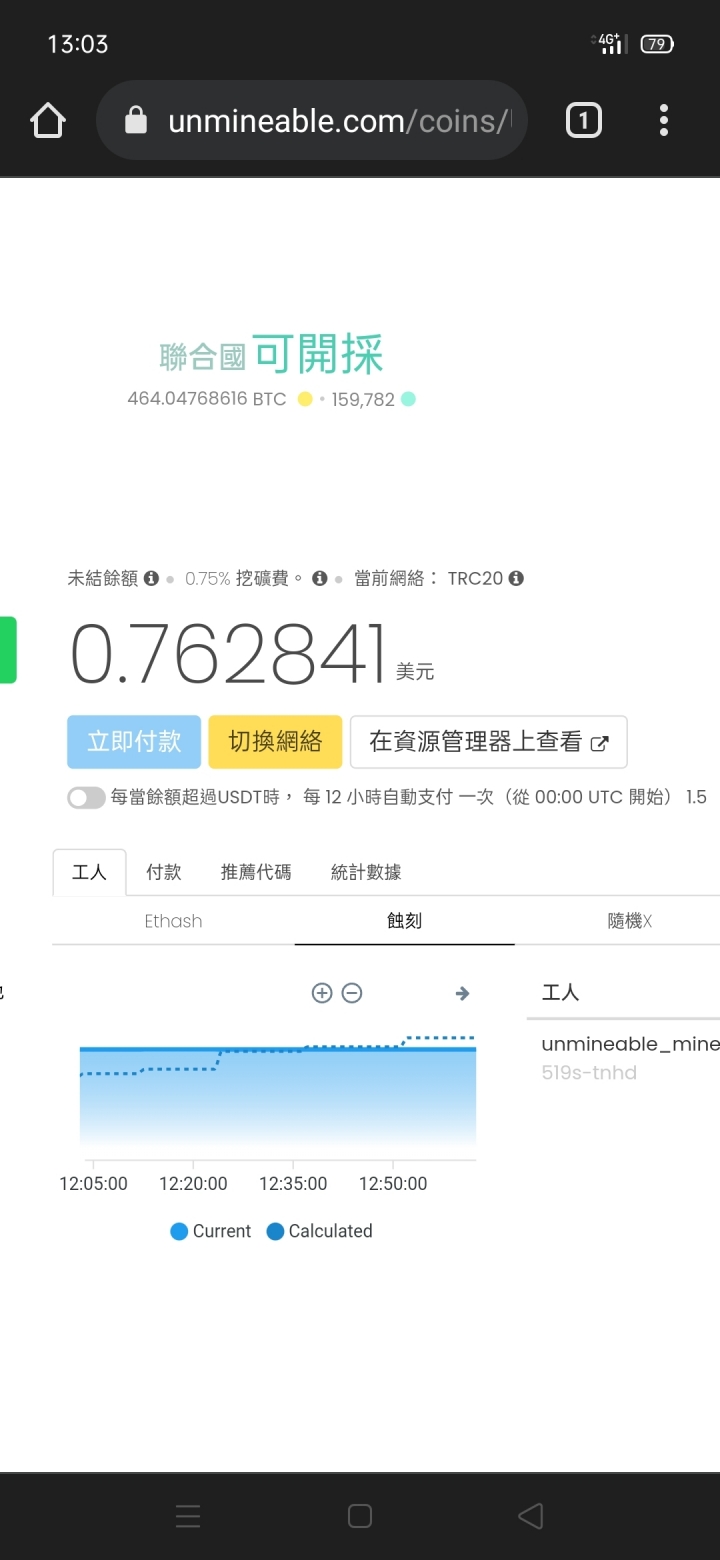Click the unmineable_mine worker name

click(x=630, y=1044)
